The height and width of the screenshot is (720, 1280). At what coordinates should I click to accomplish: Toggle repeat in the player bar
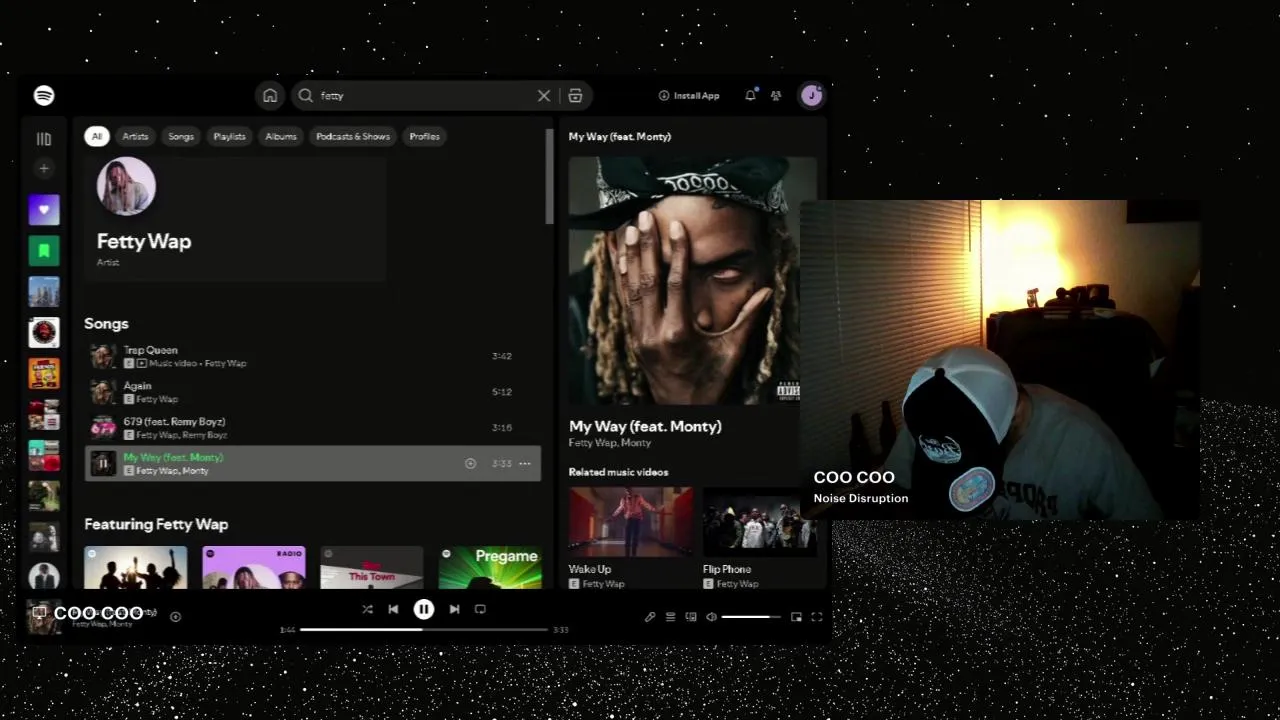pyautogui.click(x=480, y=609)
